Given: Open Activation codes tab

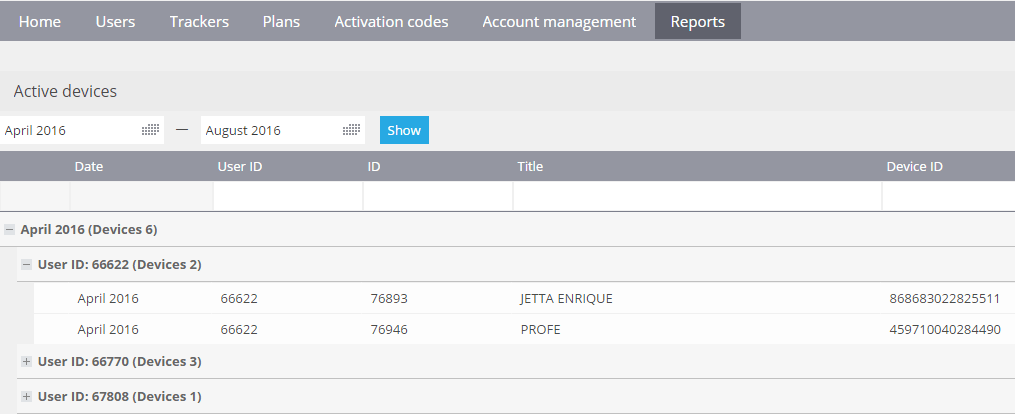Looking at the screenshot, I should point(392,21).
